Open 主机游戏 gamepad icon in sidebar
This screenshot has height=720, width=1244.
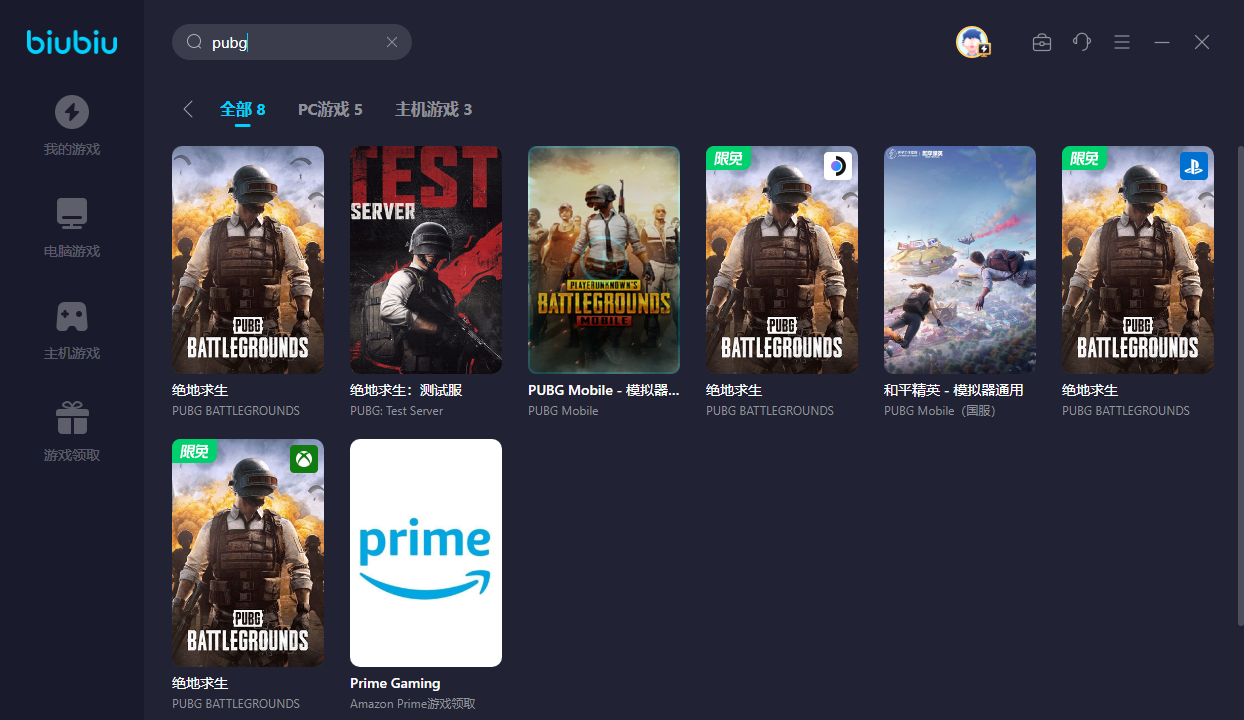click(x=72, y=316)
